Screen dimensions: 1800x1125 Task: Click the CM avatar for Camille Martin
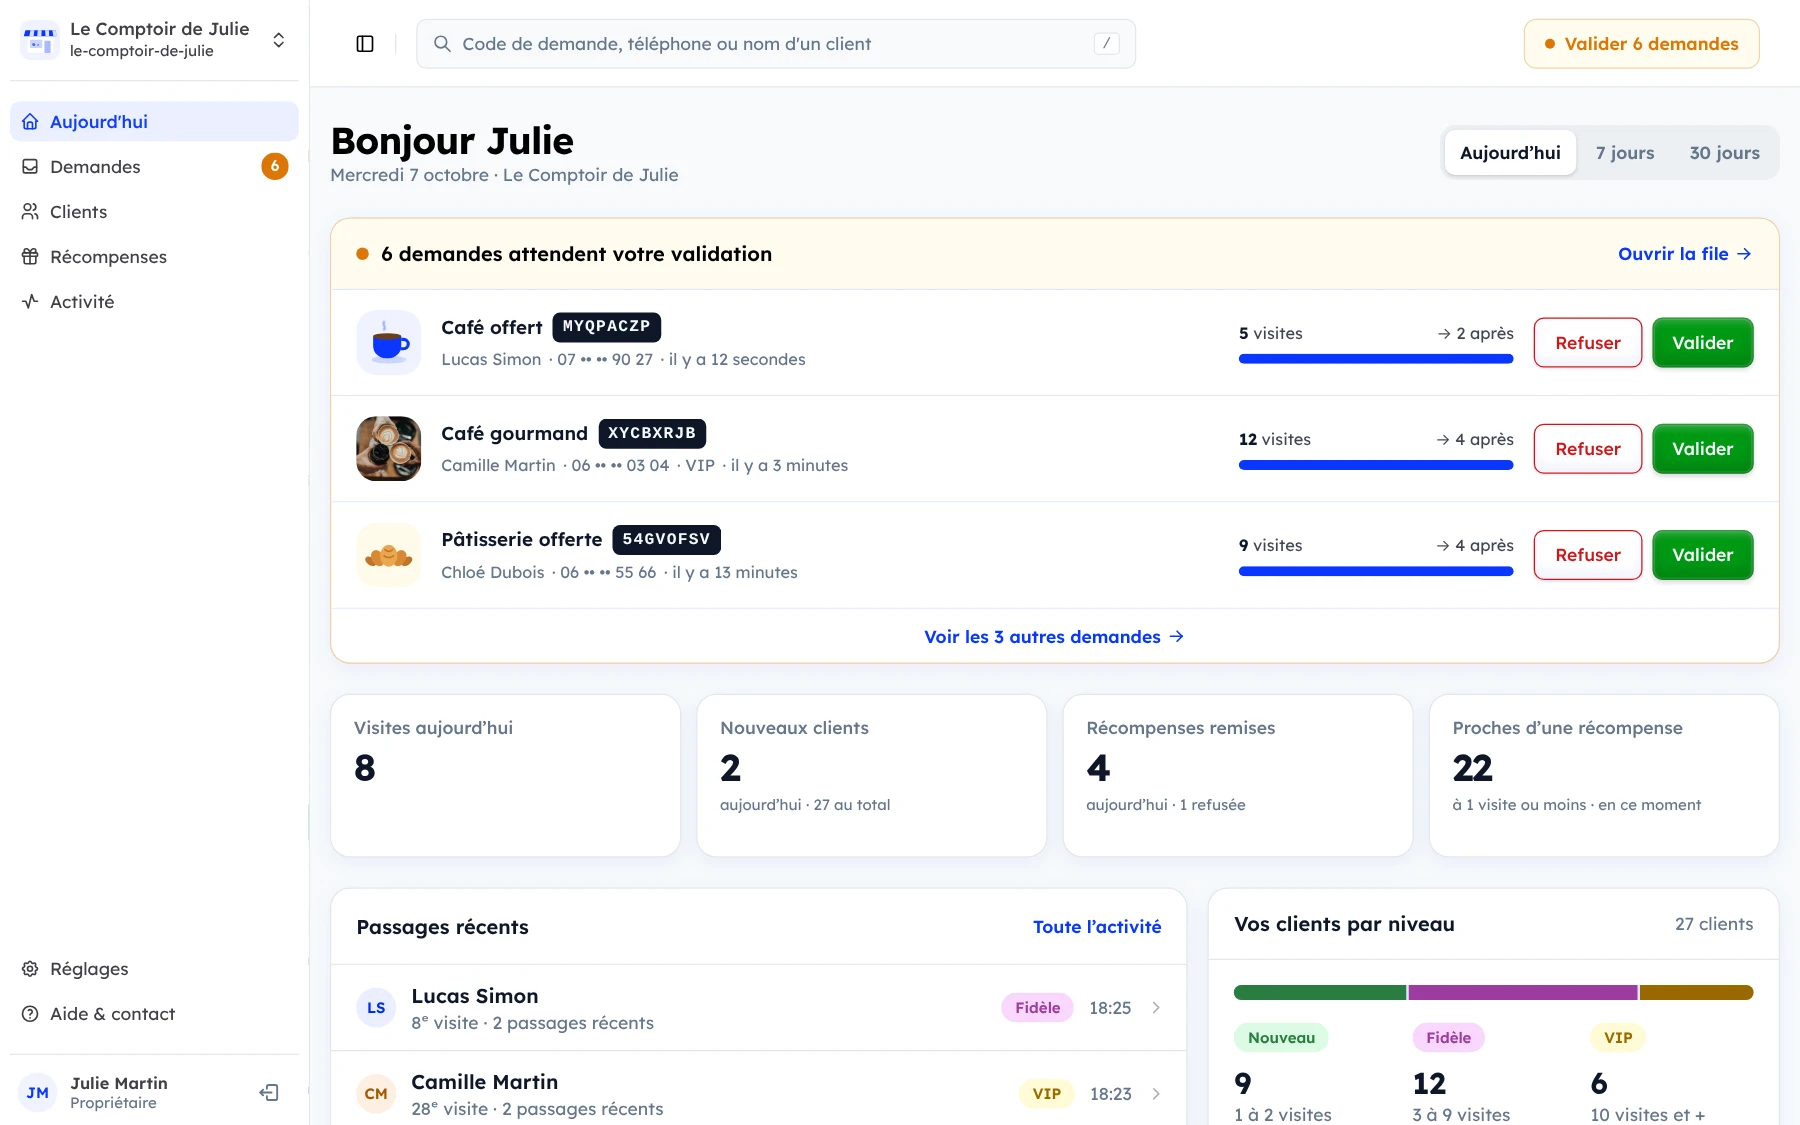pos(376,1094)
